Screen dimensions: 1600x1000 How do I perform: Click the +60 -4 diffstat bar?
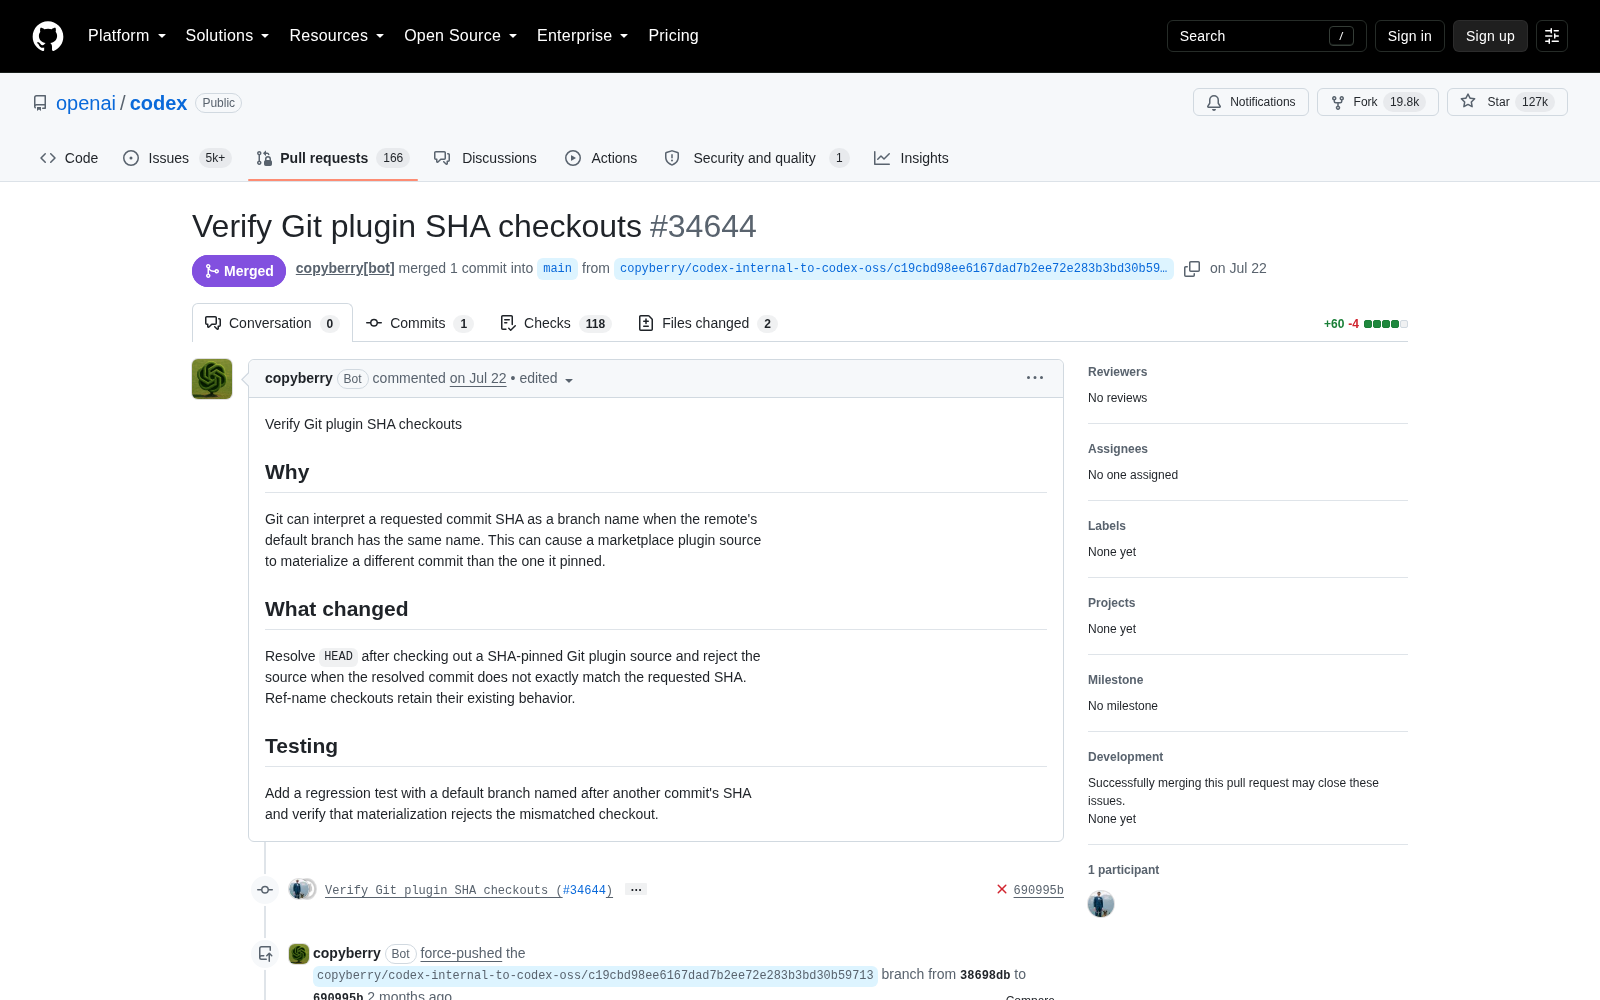1365,324
